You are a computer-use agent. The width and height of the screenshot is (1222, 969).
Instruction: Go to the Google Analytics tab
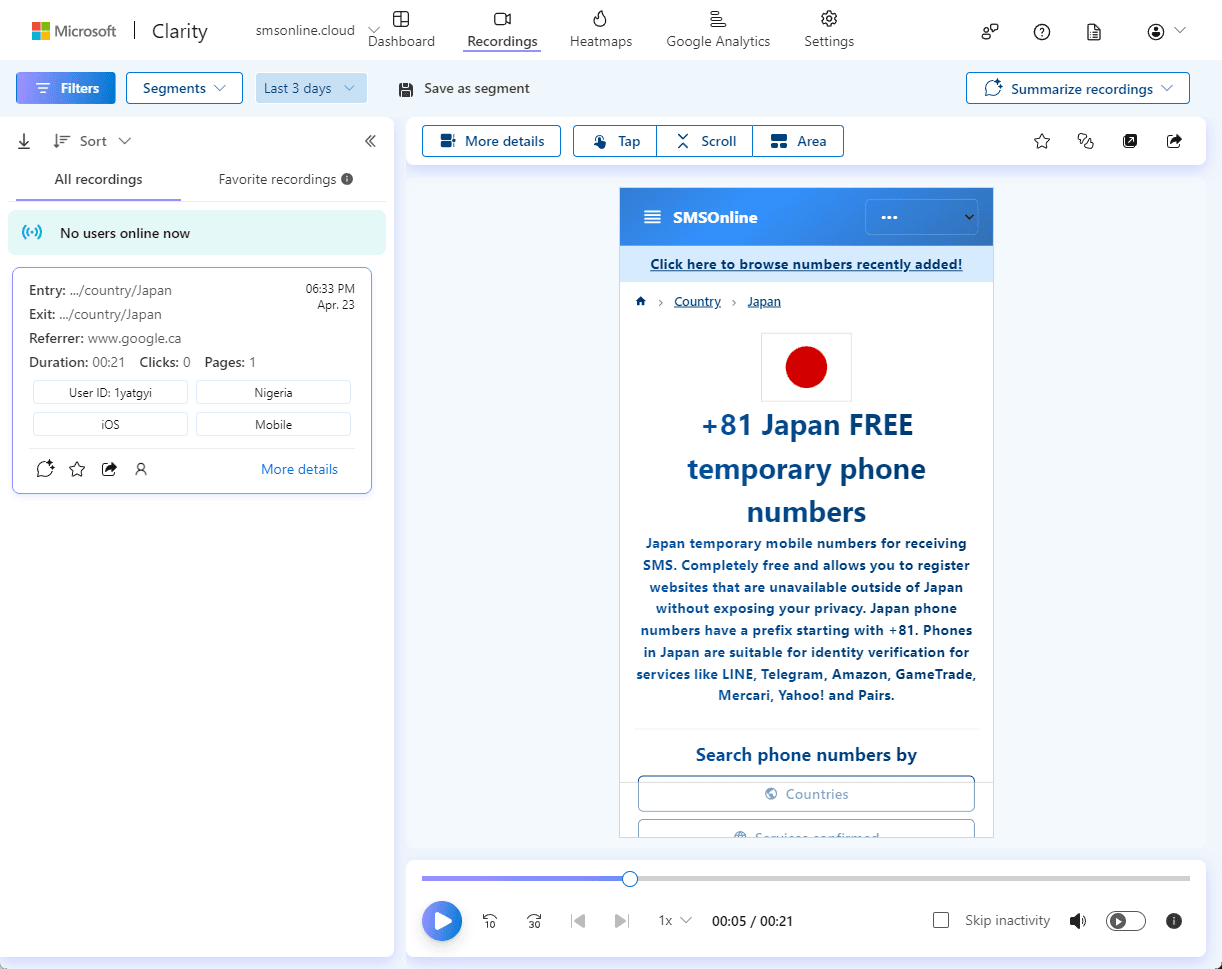tap(718, 30)
